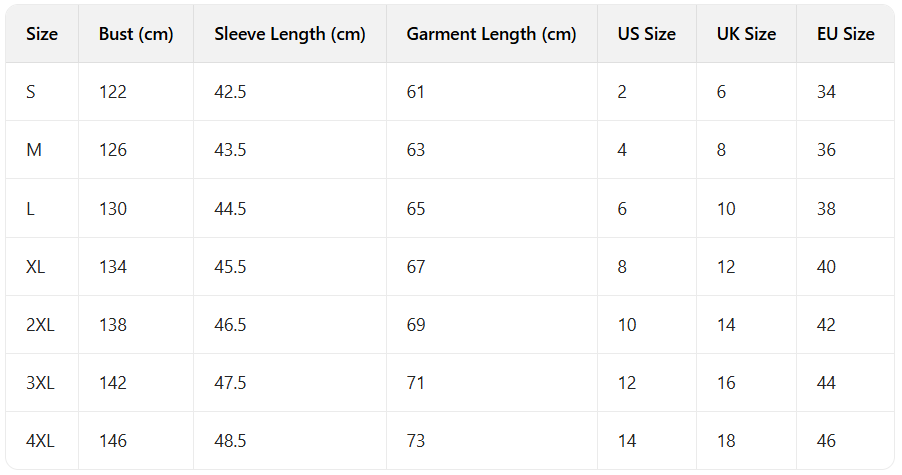The height and width of the screenshot is (475, 902).
Task: Click the US Size column header
Action: (x=646, y=34)
